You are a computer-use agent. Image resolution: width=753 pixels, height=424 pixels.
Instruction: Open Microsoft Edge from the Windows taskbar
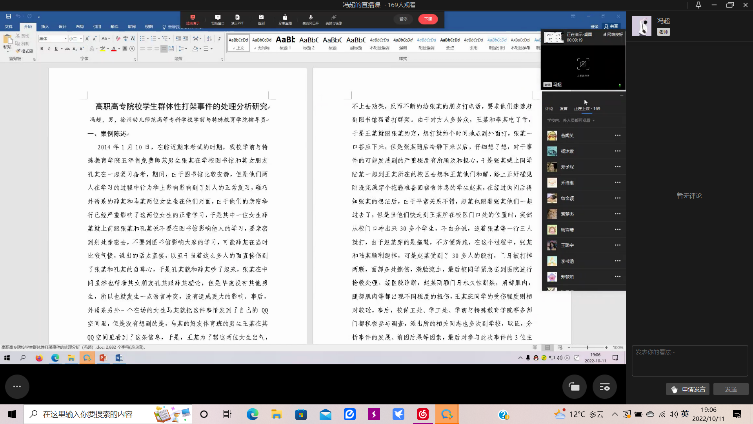click(252, 413)
